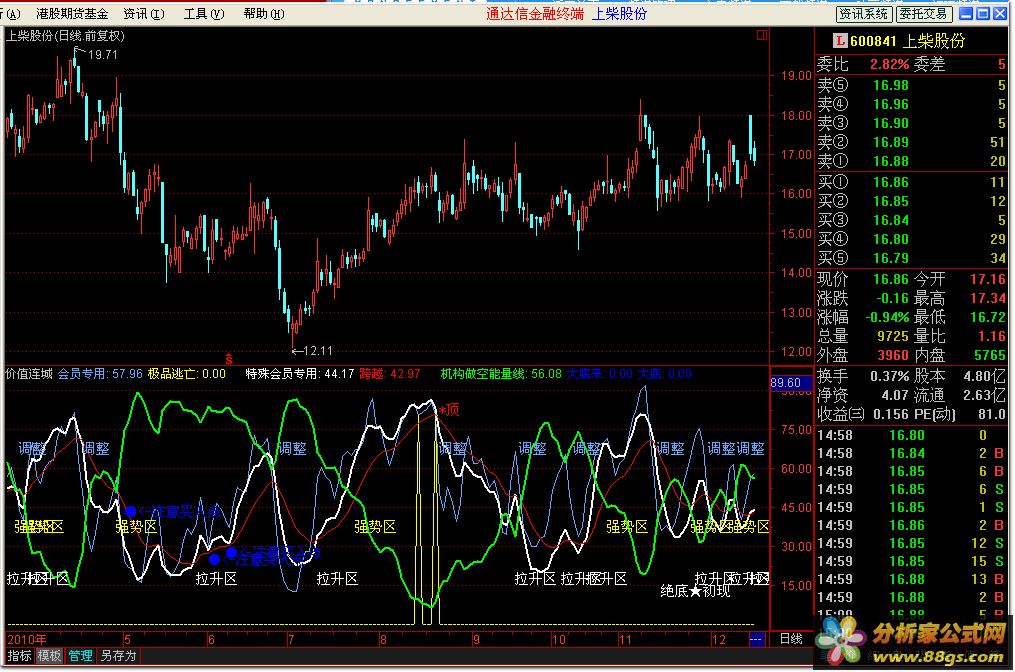
Task: Click the red S marker below the candlesticks
Action: (228, 358)
